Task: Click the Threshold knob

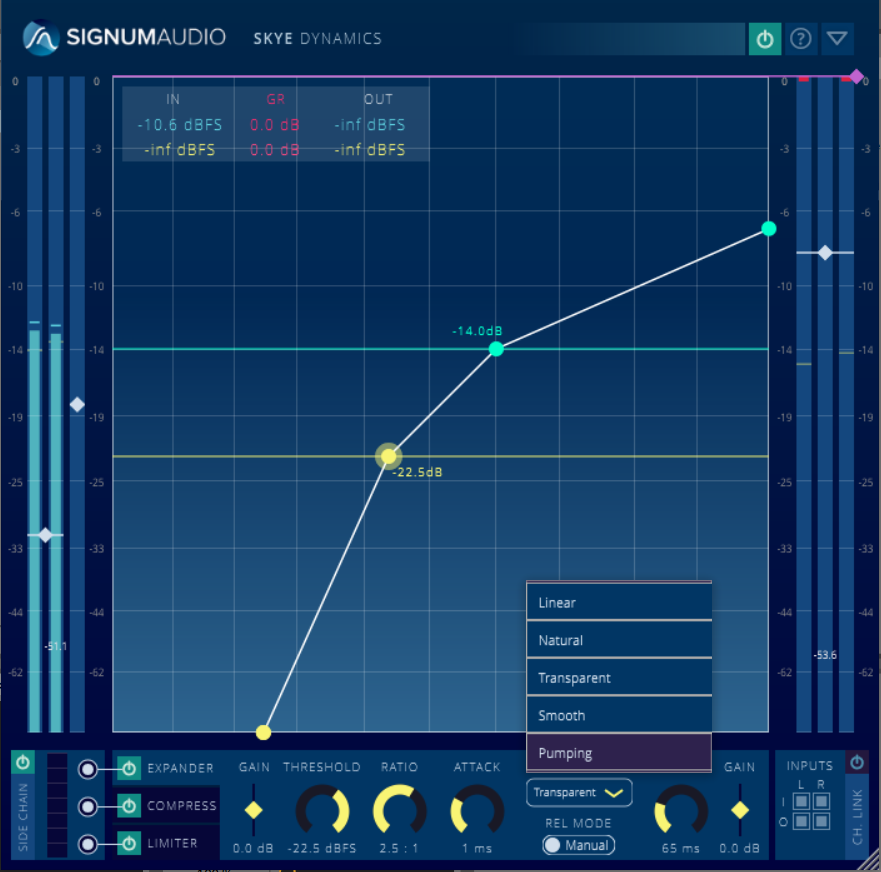Action: pyautogui.click(x=322, y=810)
